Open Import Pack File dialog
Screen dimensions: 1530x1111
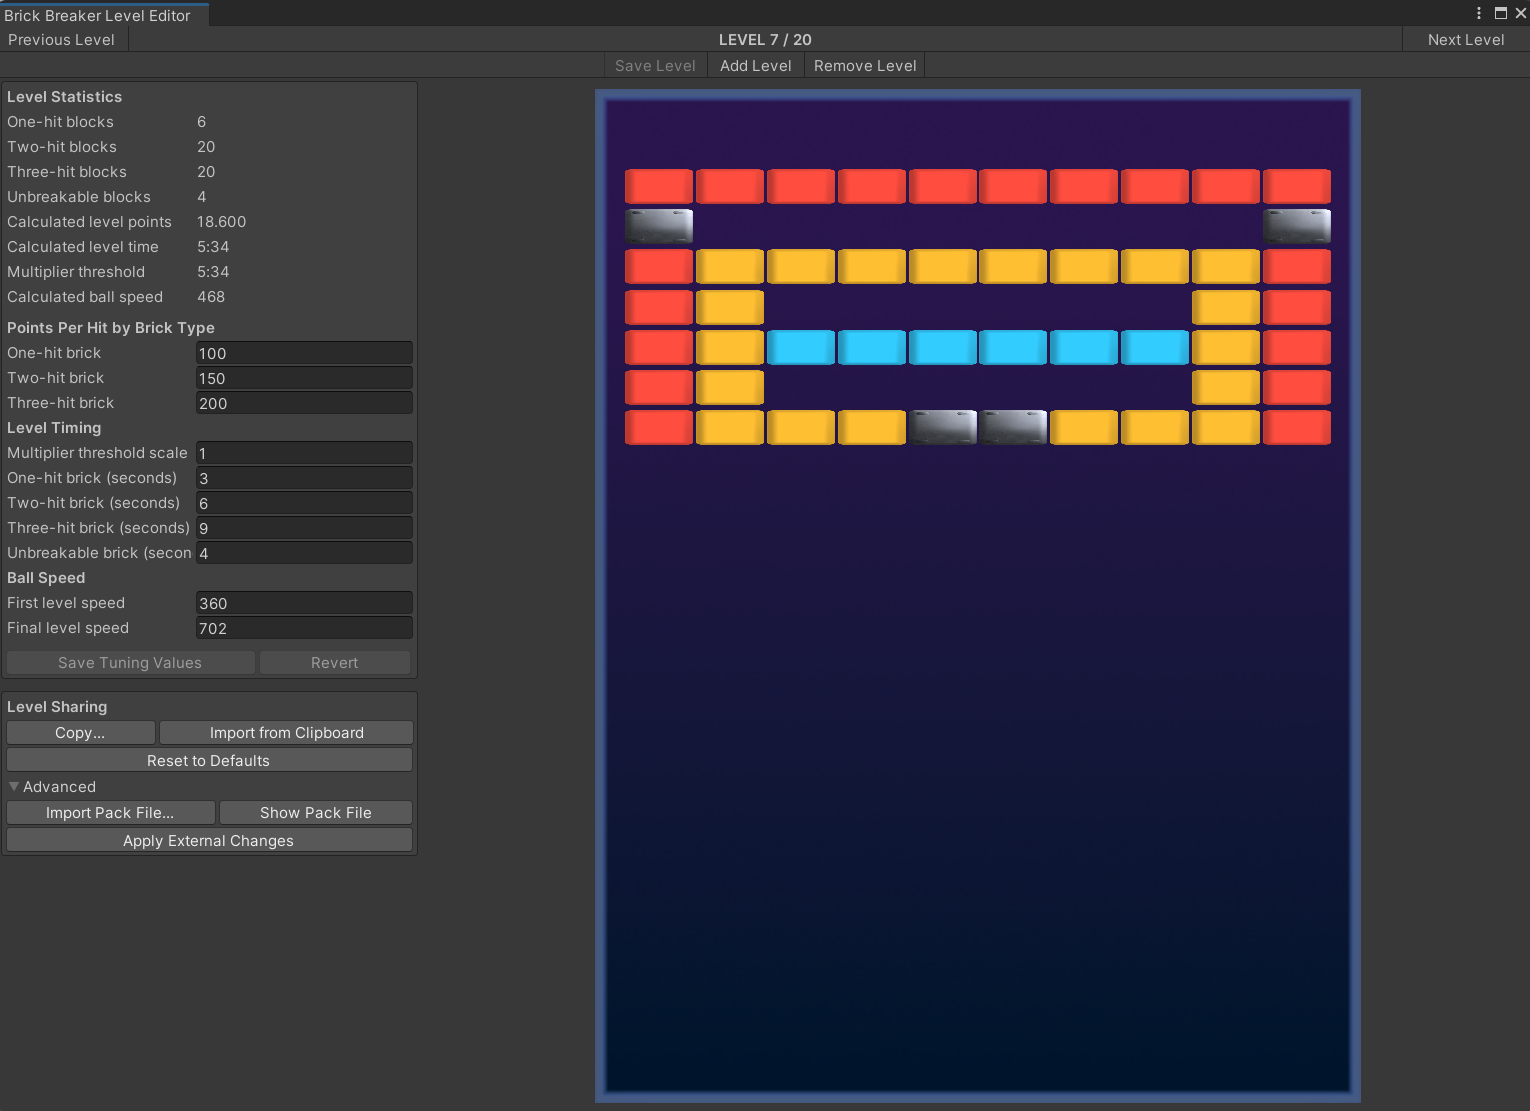tap(110, 813)
